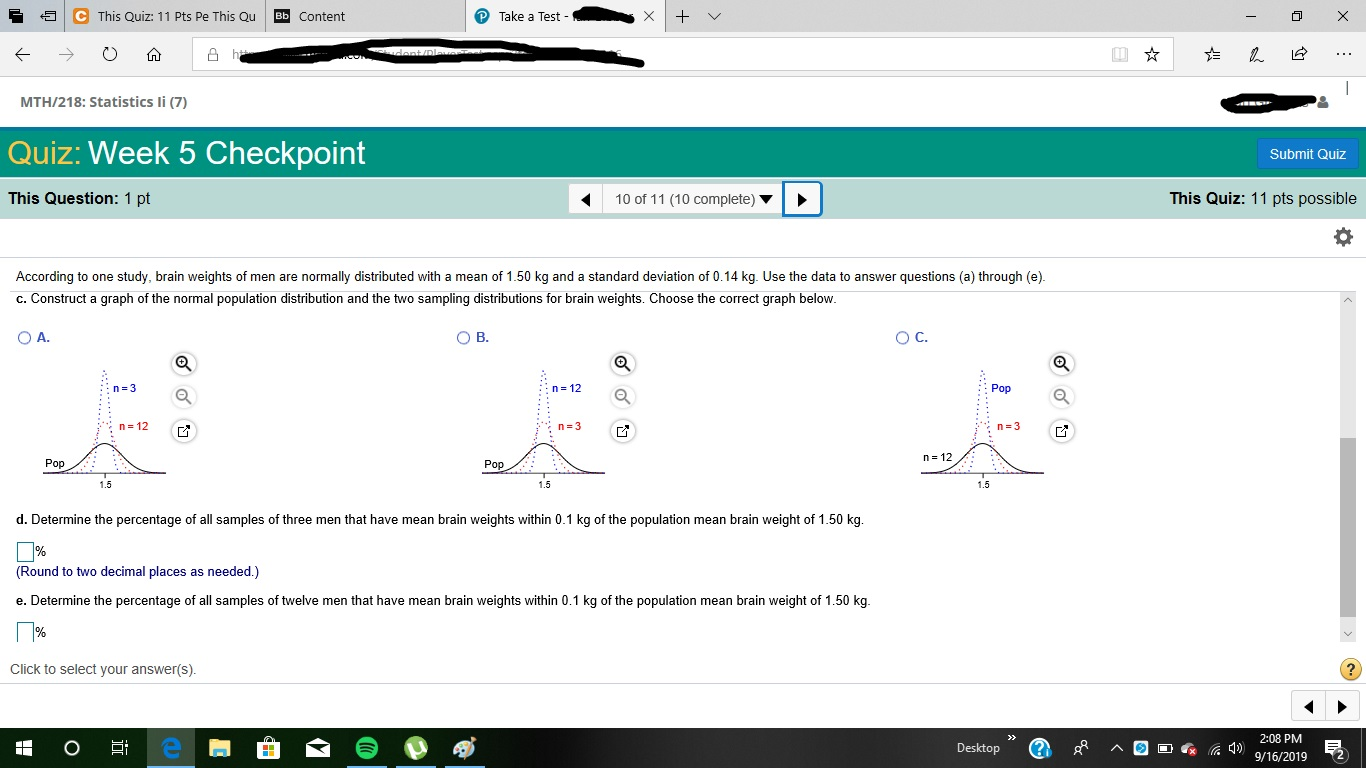The width and height of the screenshot is (1366, 768).
Task: Open WhatsApp from the taskbar
Action: 415,747
